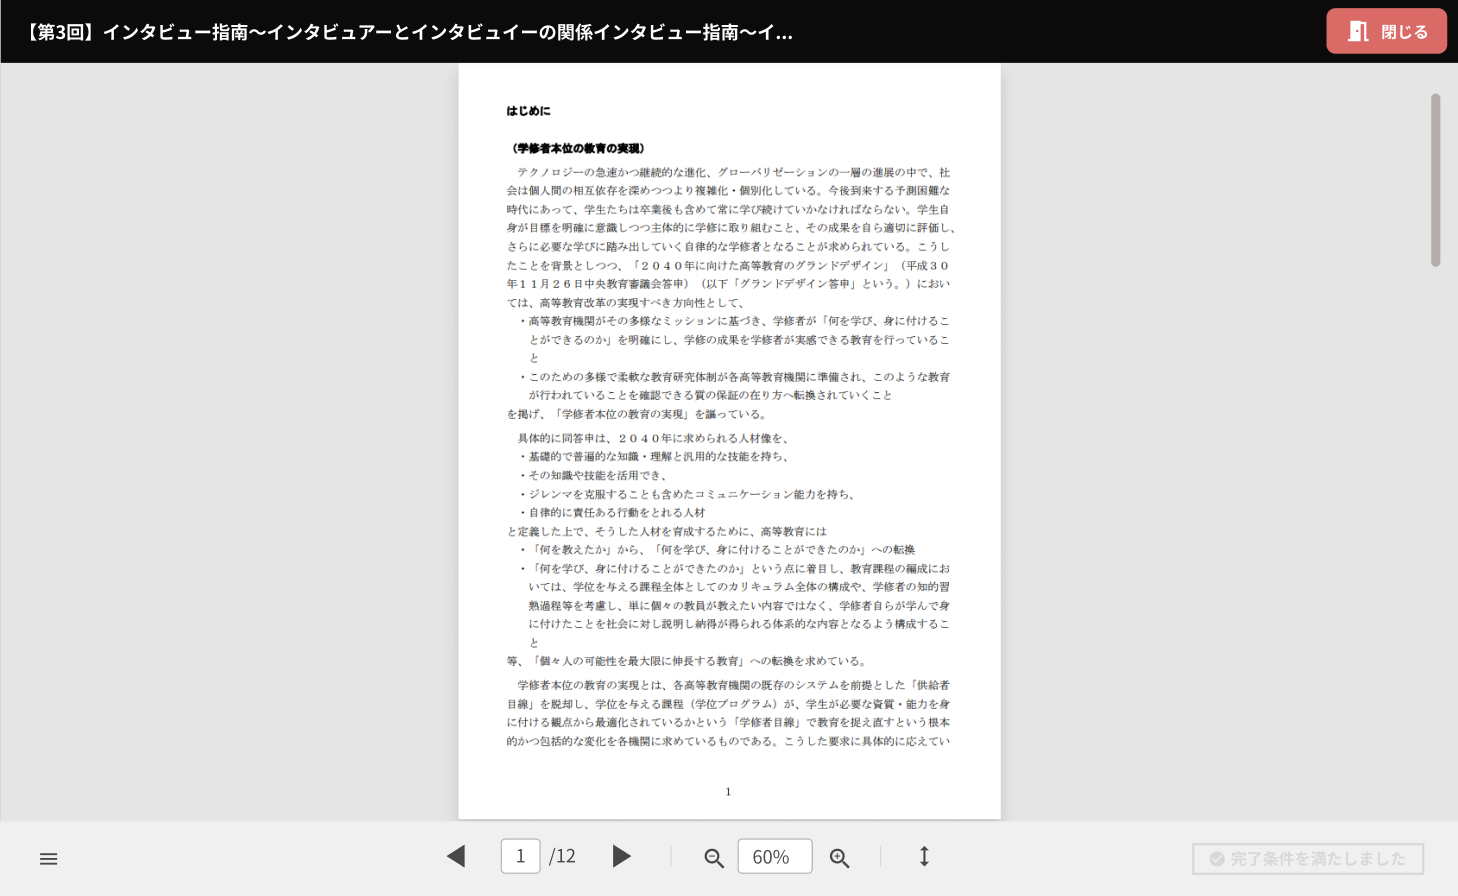1458x896 pixels.
Task: Click the door icon on the close button
Action: [1357, 31]
